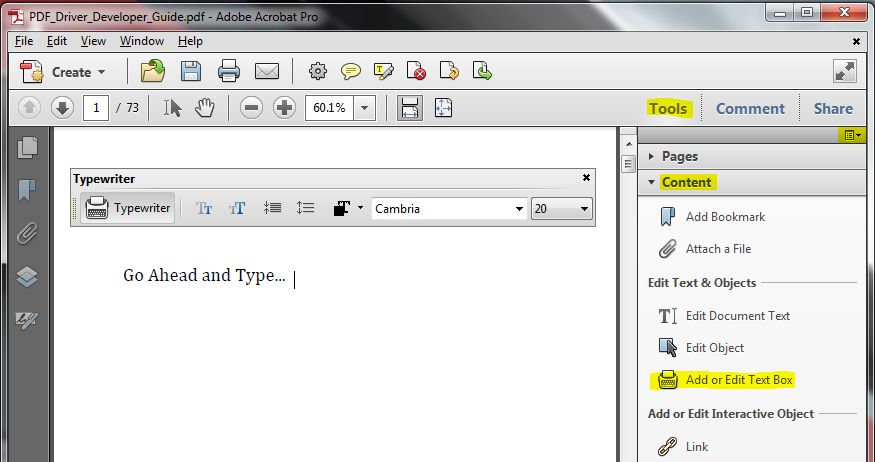
Task: Open the Layers panel in sidebar
Action: [x=27, y=277]
